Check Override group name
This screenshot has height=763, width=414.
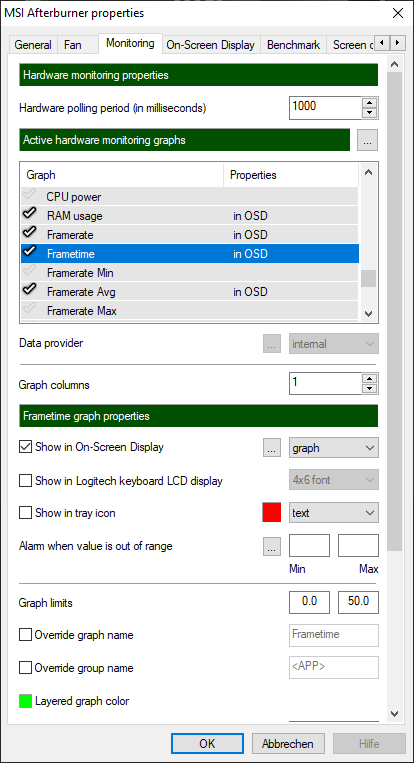[25, 668]
